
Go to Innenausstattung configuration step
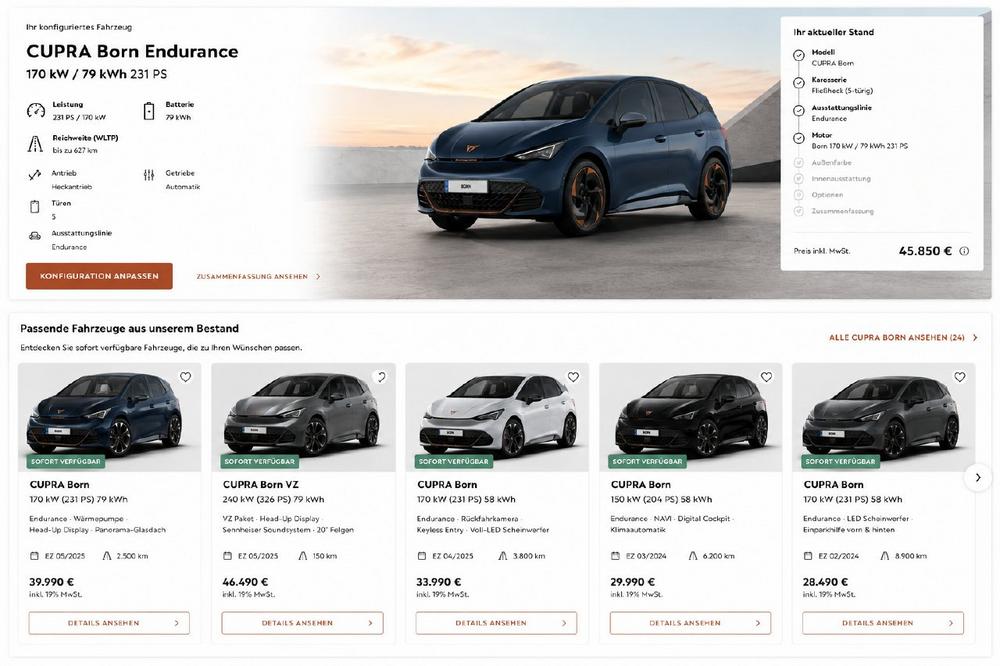[x=841, y=179]
